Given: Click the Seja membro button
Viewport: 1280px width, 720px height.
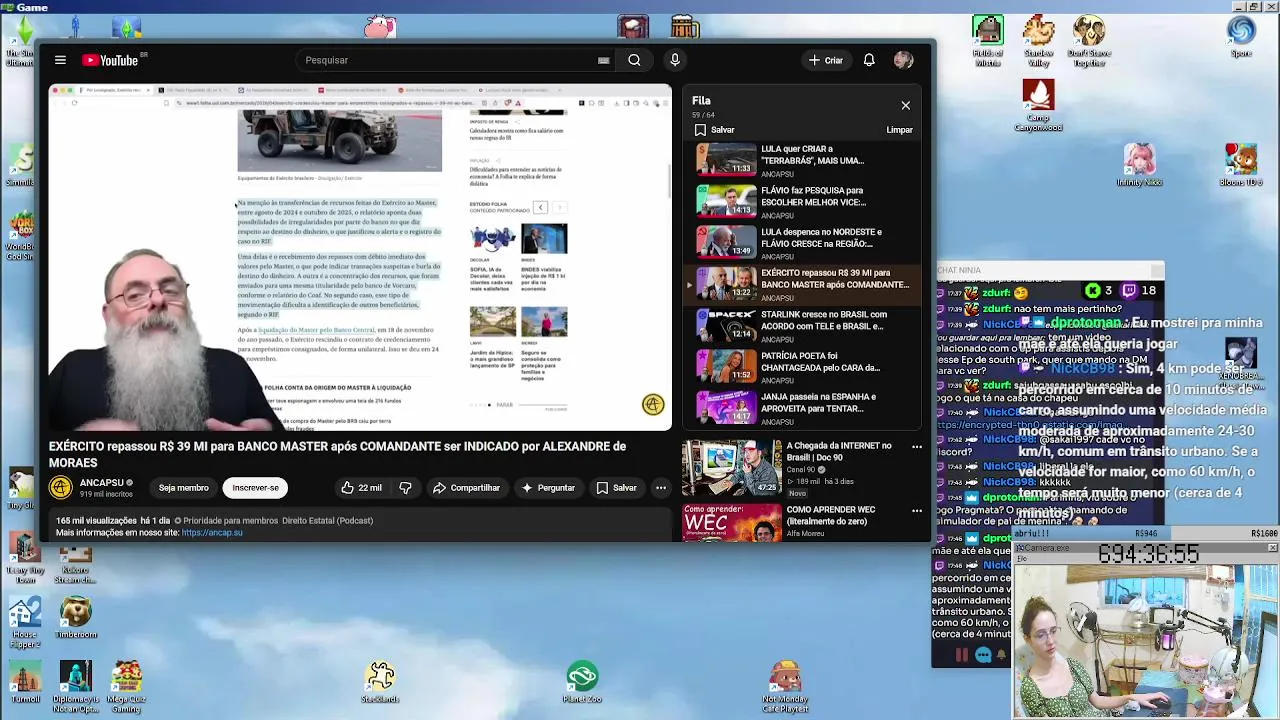Looking at the screenshot, I should pos(184,488).
